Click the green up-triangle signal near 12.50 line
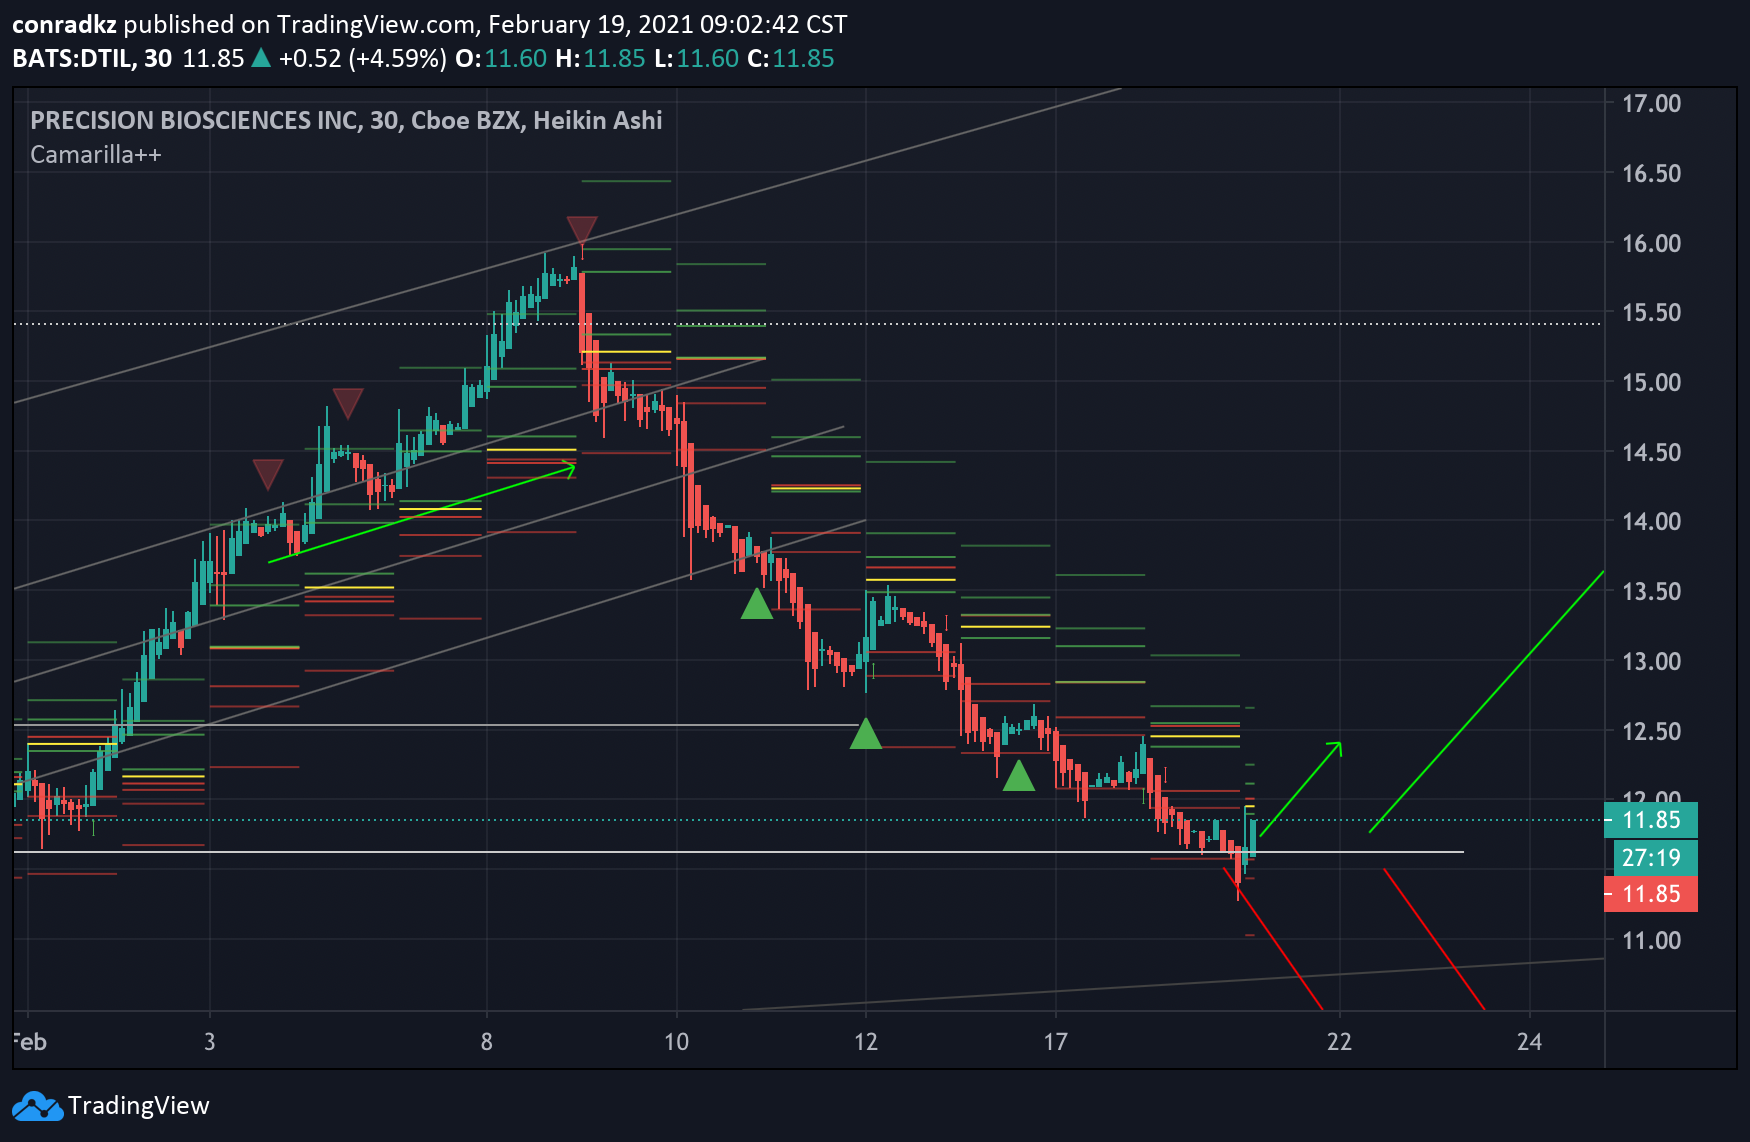Screen dimensions: 1750x1142 click(x=866, y=734)
